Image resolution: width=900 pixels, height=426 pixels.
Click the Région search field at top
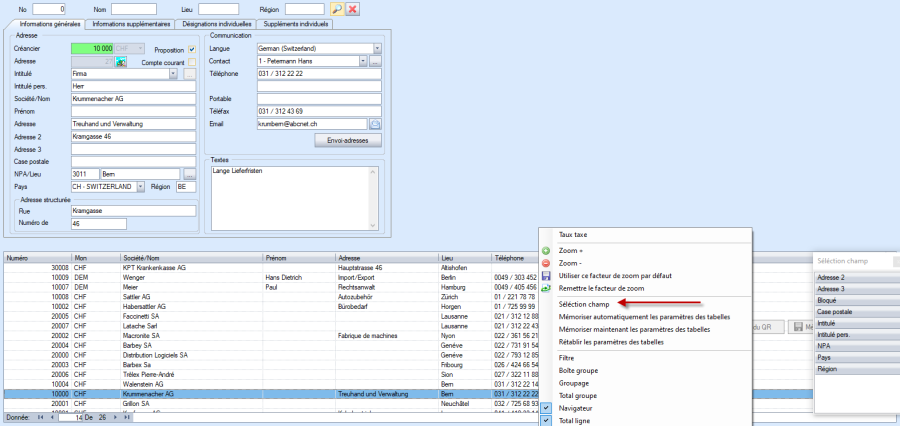[305, 9]
